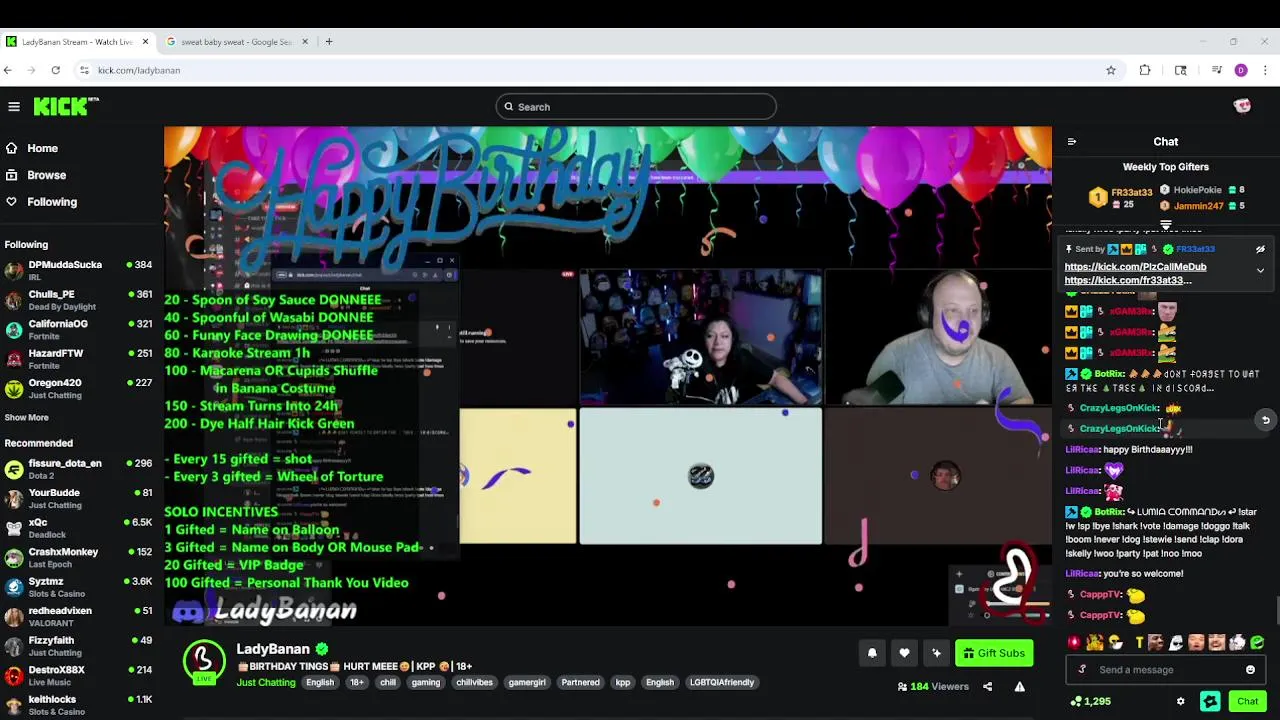Open Oregon420 channel
This screenshot has width=1280, height=720.
(78, 388)
